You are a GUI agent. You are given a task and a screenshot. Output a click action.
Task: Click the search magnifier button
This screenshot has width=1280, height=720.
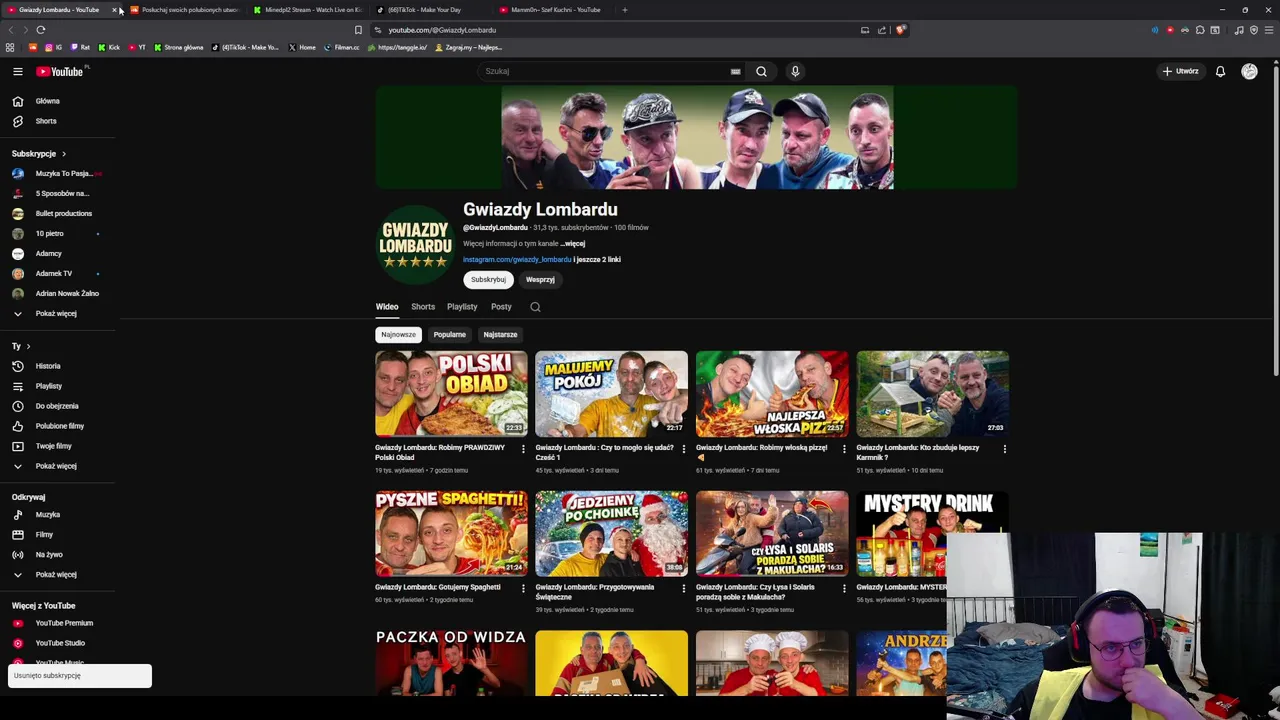point(761,71)
